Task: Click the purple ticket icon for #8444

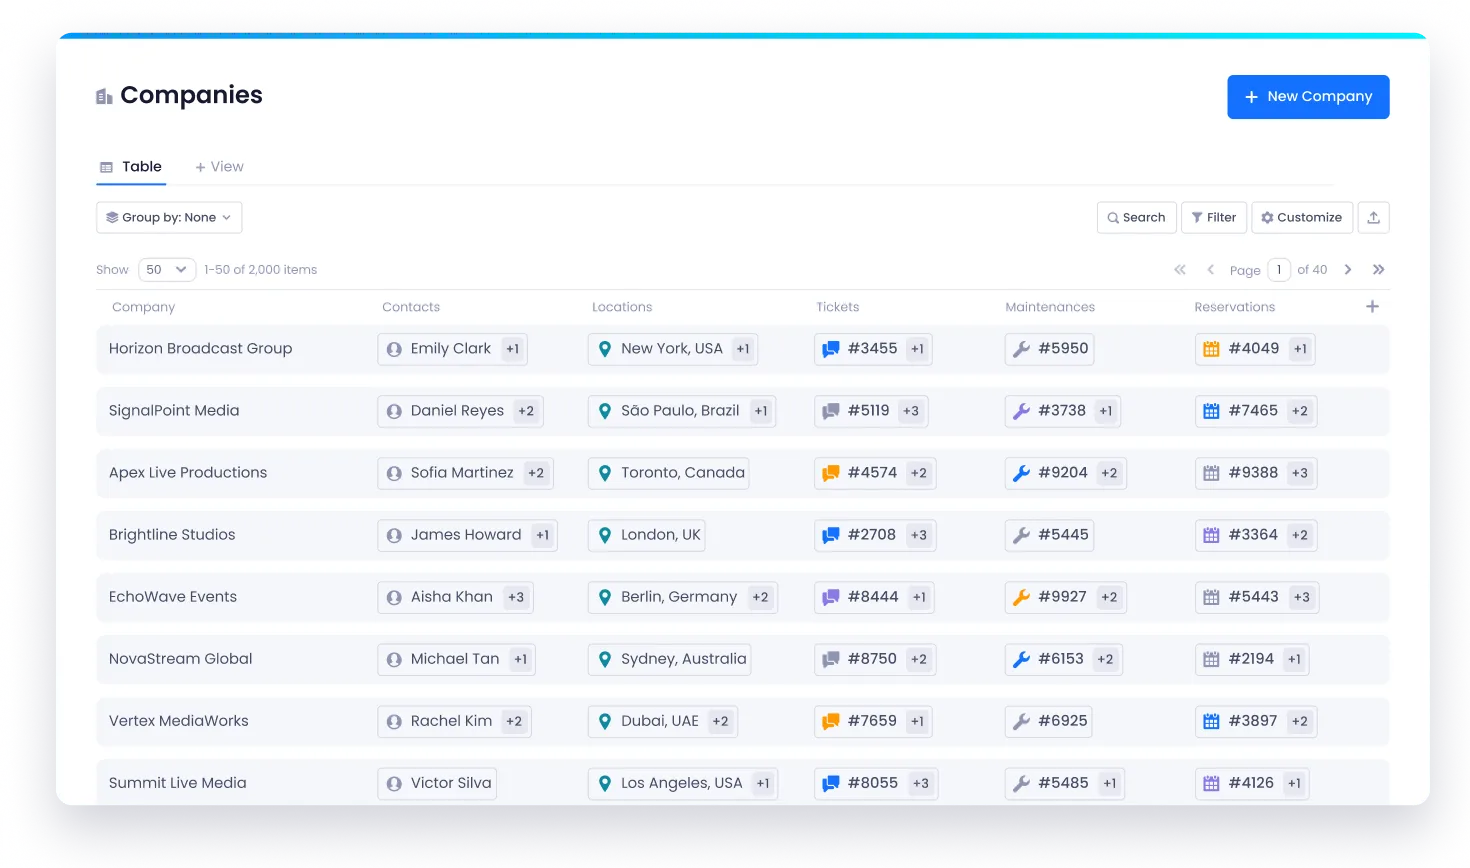Action: click(831, 597)
